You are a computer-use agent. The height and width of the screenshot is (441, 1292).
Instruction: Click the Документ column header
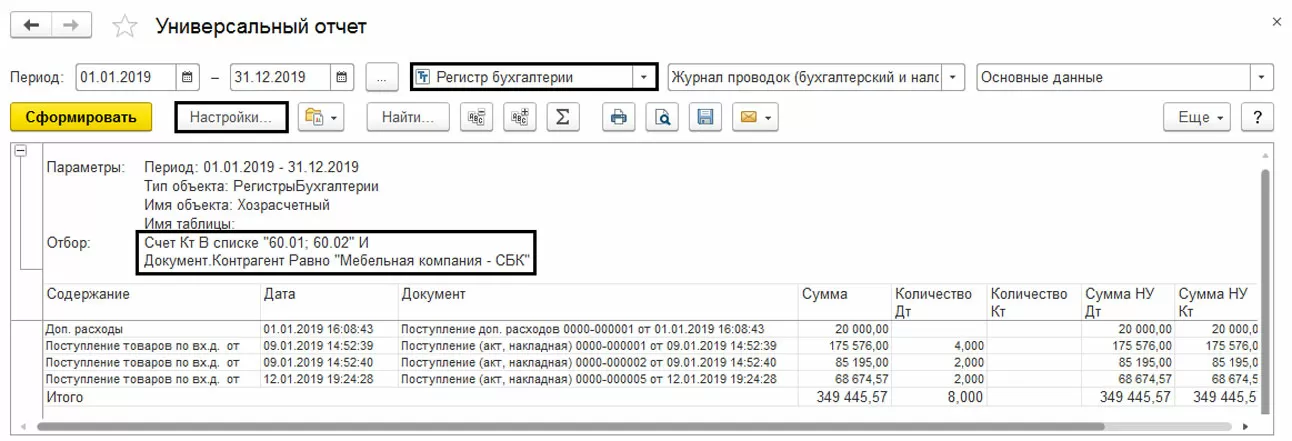click(x=598, y=302)
